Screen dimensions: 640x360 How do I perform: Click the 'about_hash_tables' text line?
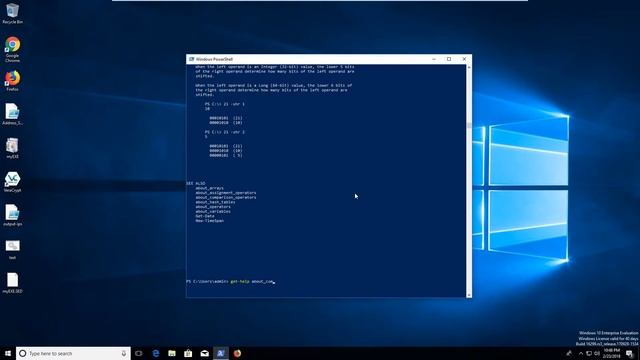point(215,202)
